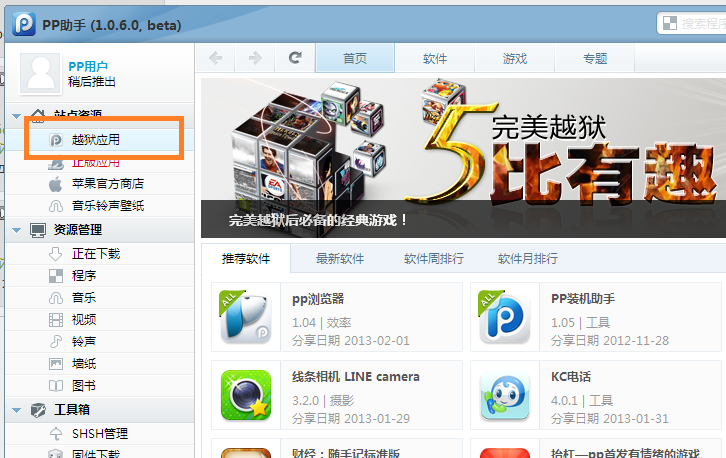This screenshot has width=726, height=458.
Task: Open the pp浏览器 app title
Action: pos(318,299)
